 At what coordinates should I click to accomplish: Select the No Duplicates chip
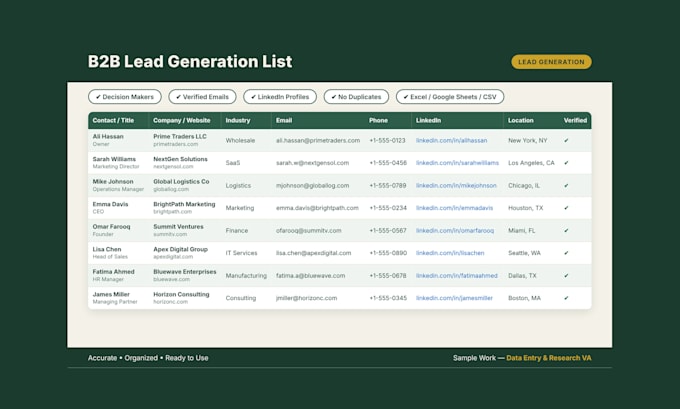[356, 97]
